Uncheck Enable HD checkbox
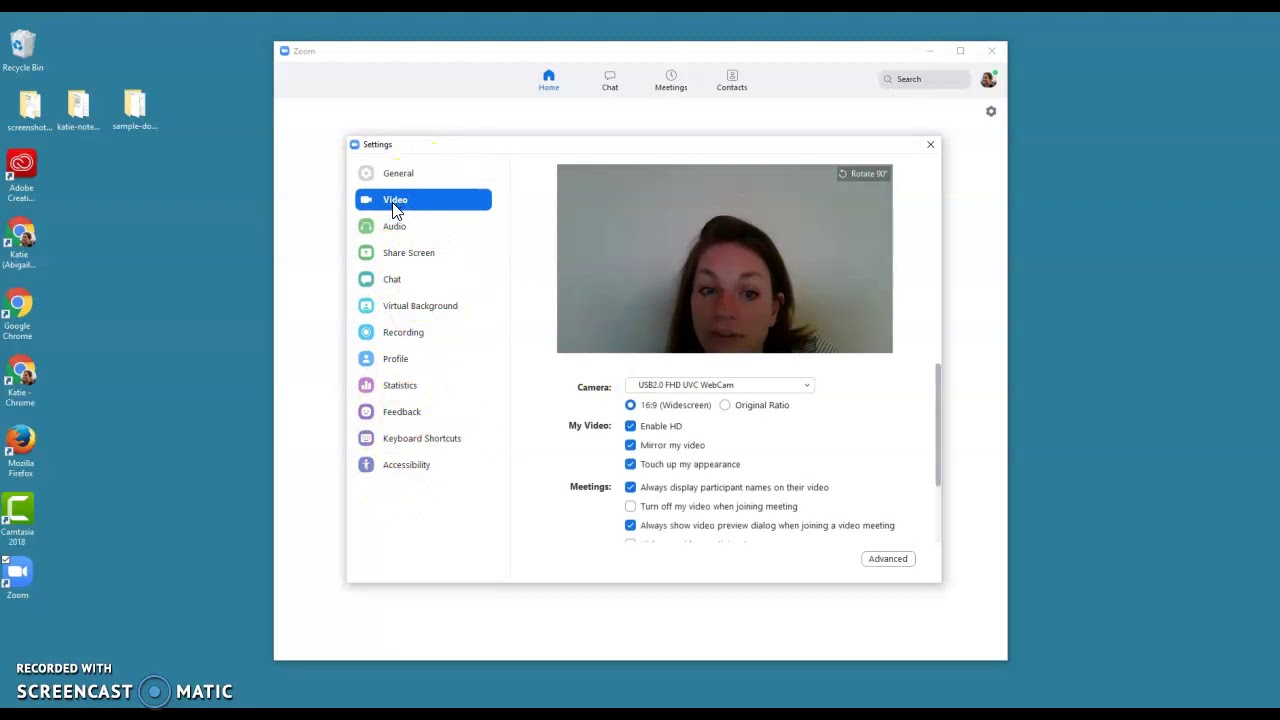 pyautogui.click(x=630, y=426)
